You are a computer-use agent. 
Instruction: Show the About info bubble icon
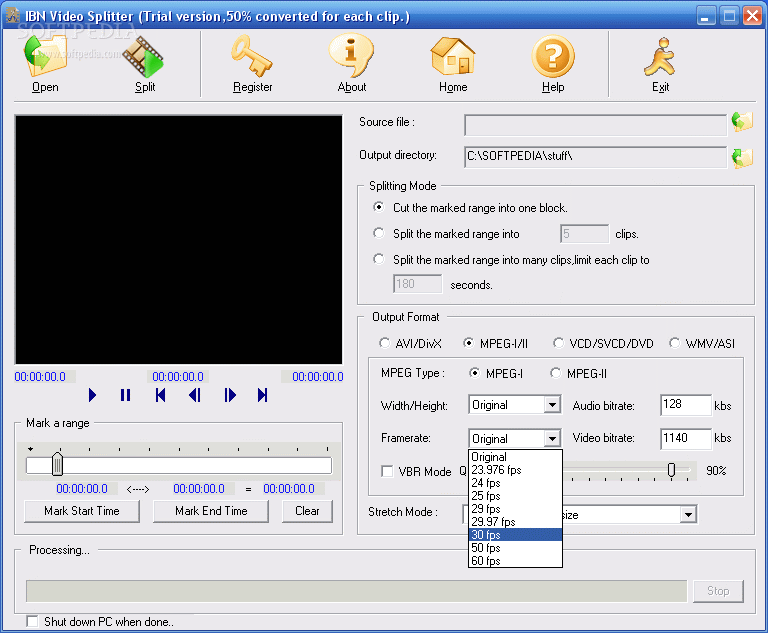pos(351,56)
